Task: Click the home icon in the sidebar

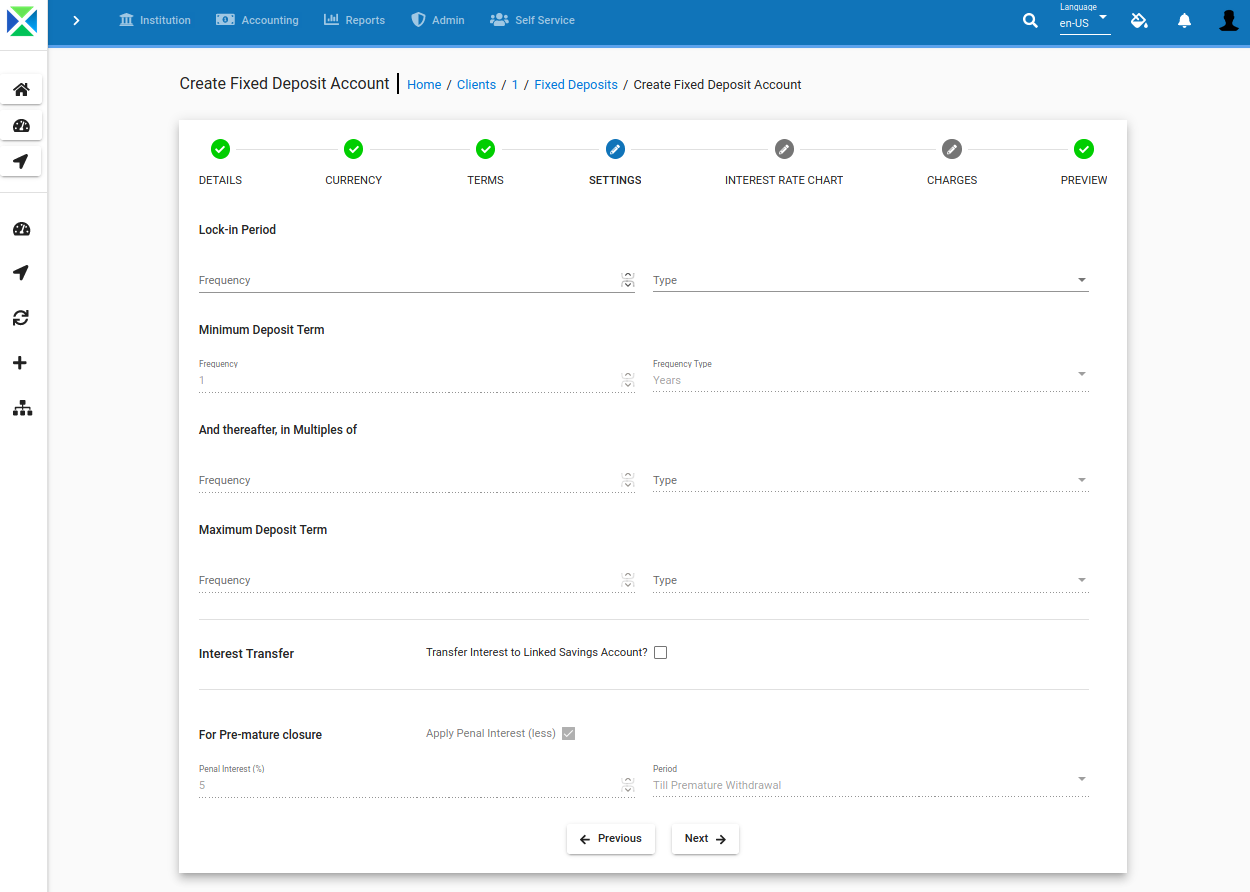Action: 21,89
